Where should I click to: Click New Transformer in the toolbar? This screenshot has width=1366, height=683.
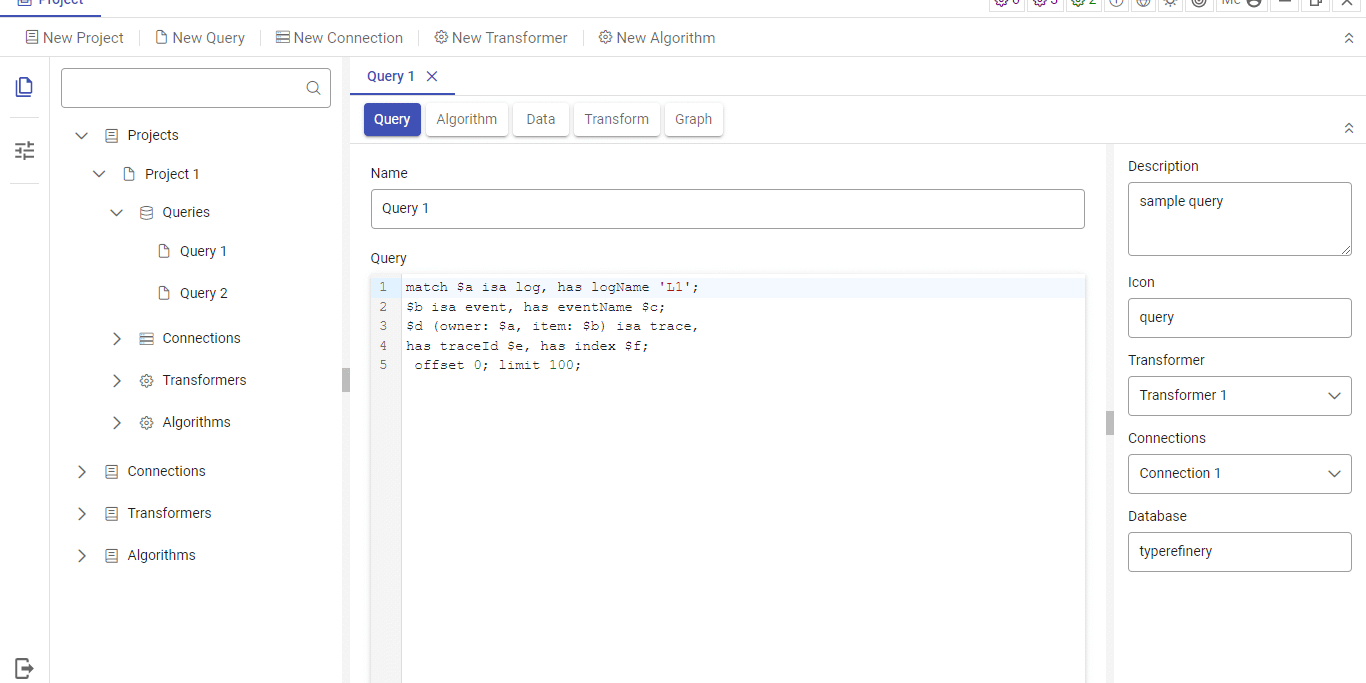coord(500,38)
